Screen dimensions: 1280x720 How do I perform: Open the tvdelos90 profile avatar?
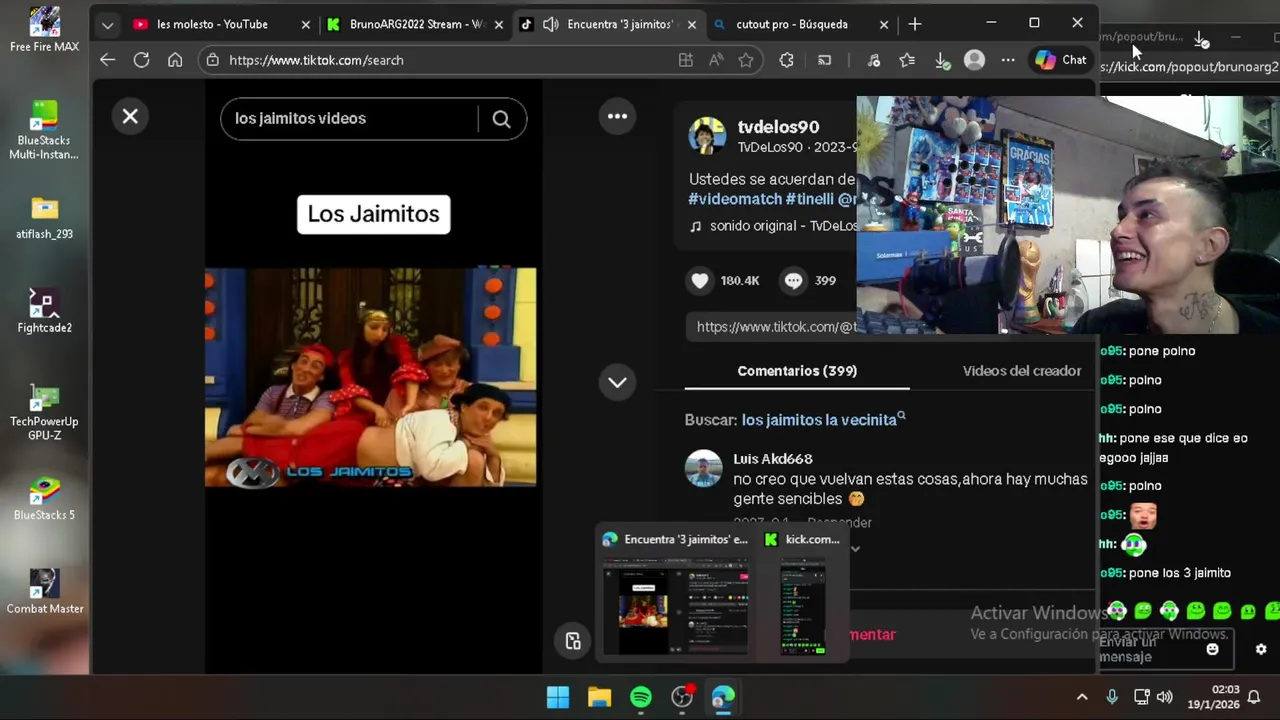[x=707, y=135]
